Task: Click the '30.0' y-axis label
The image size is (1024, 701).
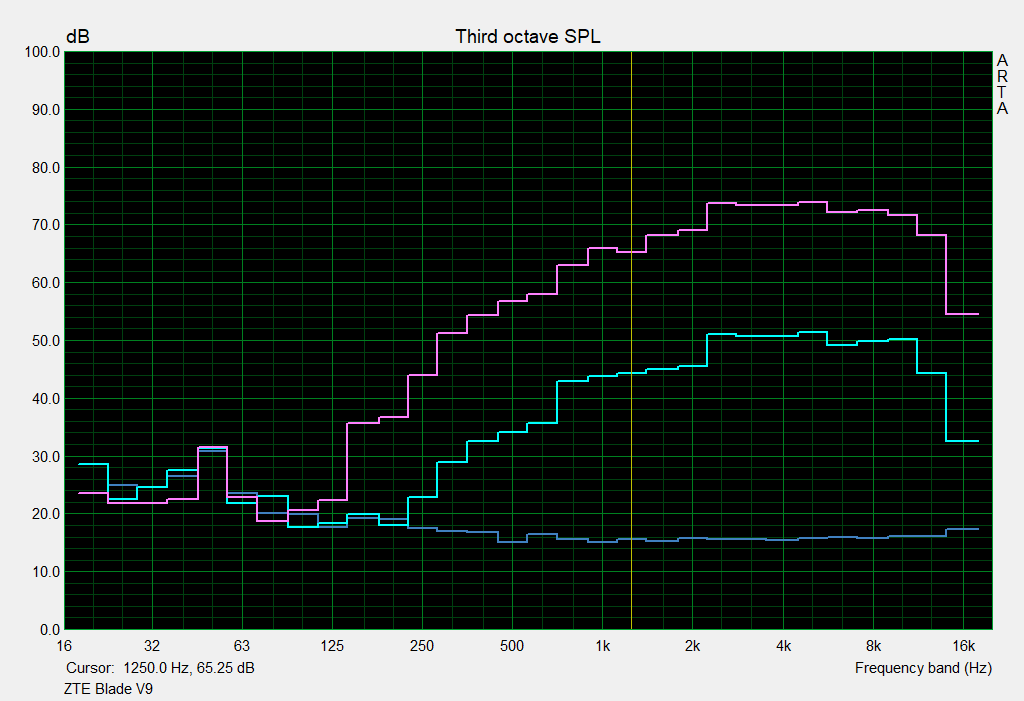Action: click(46, 457)
